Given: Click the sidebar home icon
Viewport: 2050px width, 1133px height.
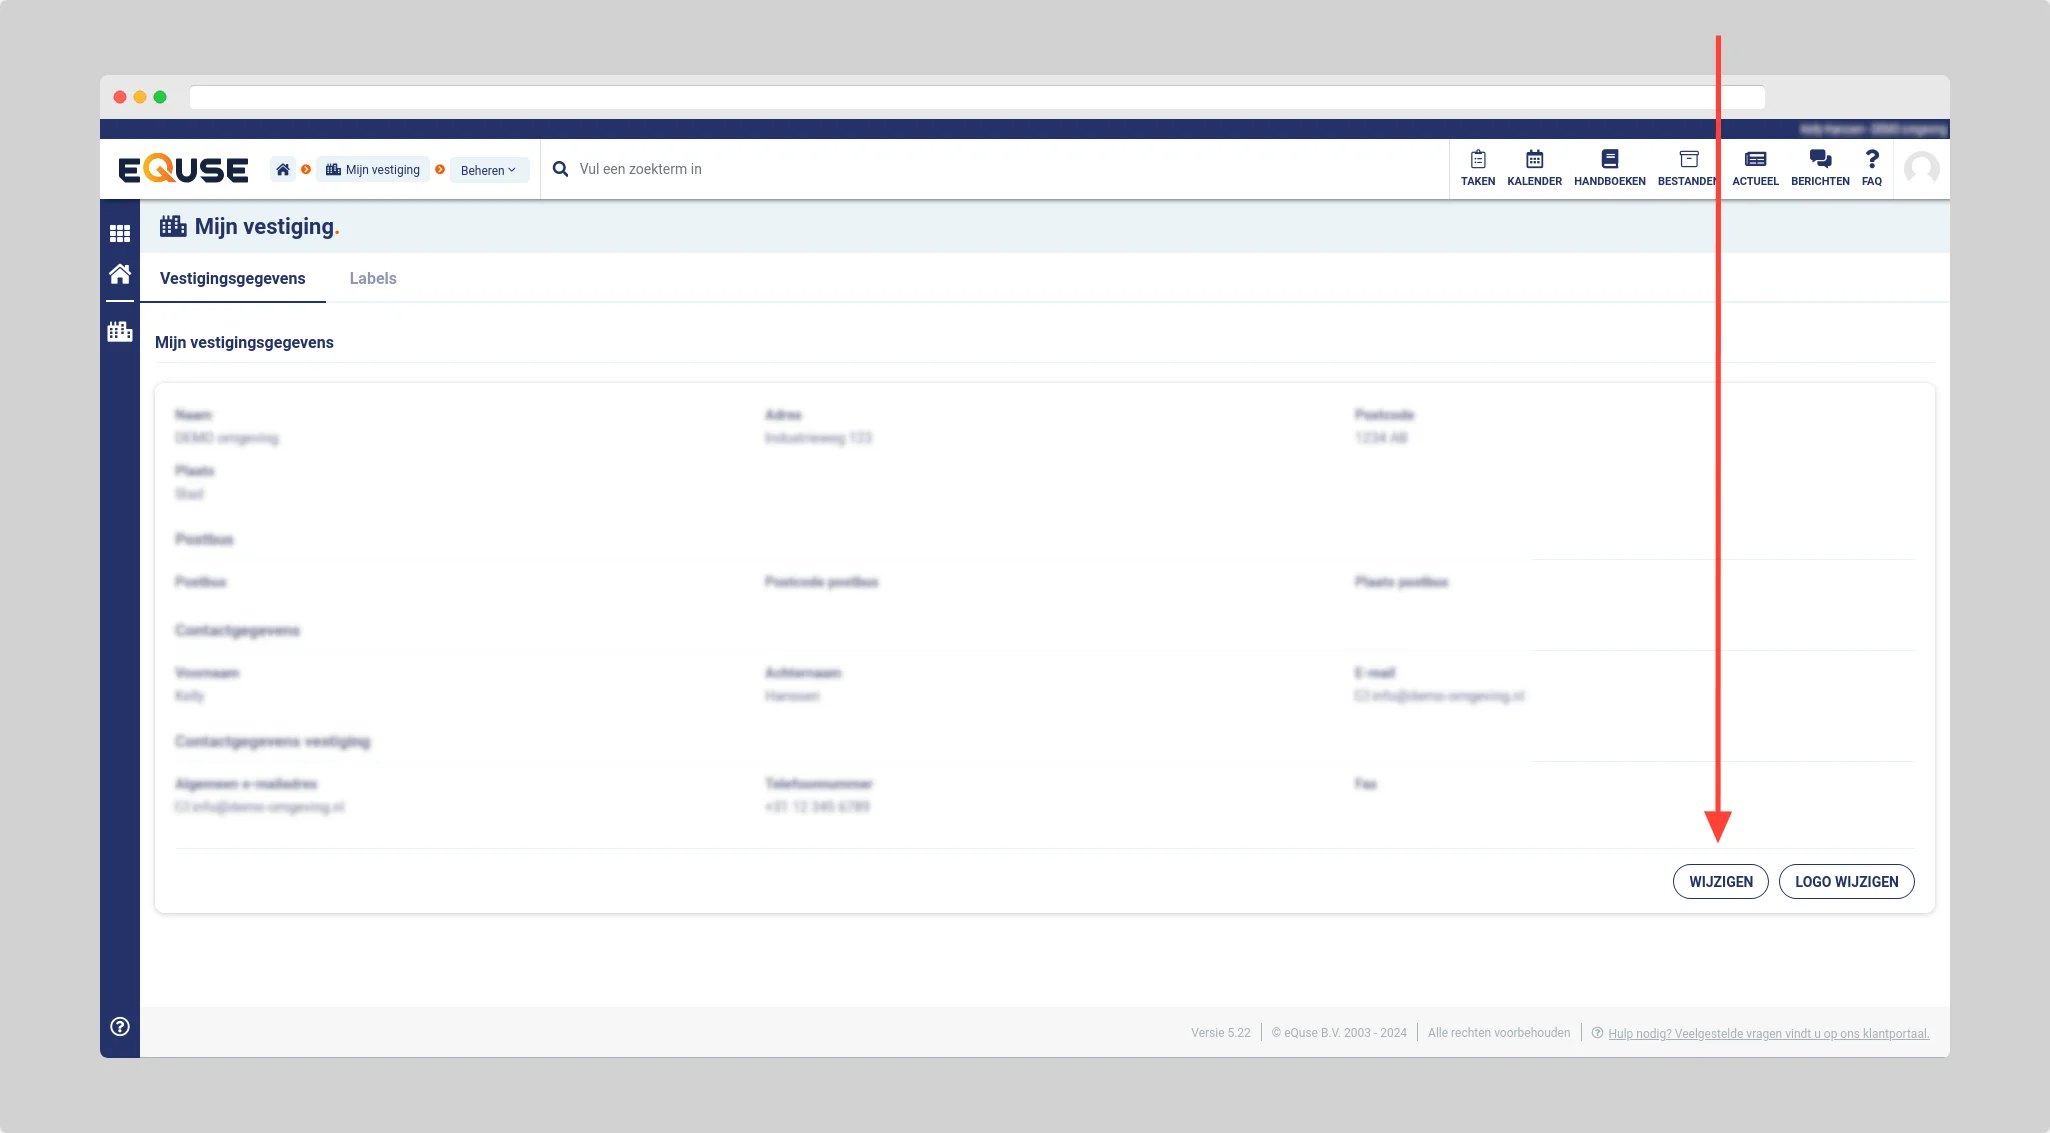Looking at the screenshot, I should click(120, 274).
